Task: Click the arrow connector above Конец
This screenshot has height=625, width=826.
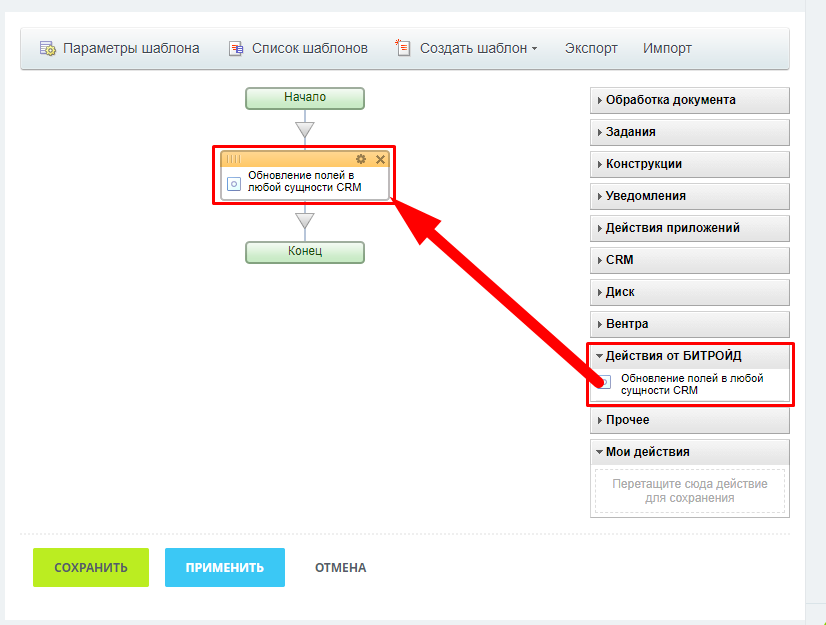Action: [305, 220]
